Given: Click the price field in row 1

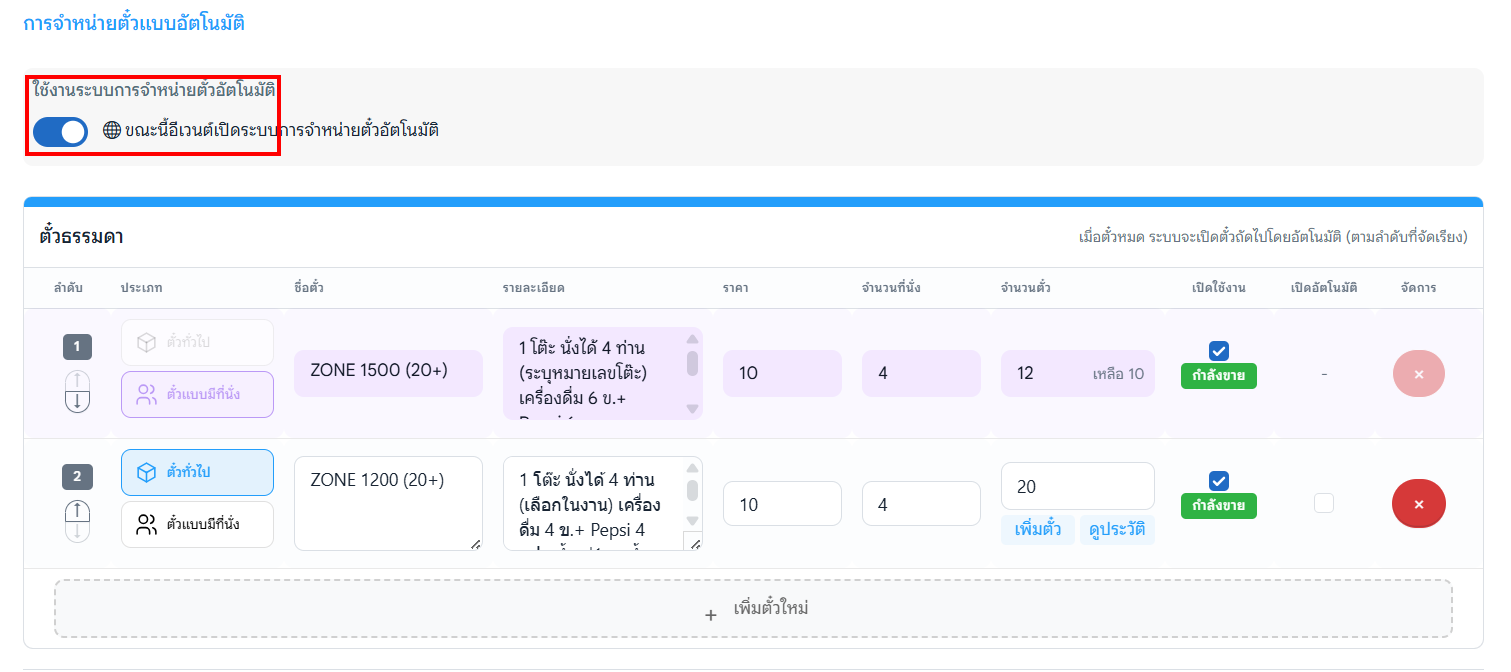Looking at the screenshot, I should pyautogui.click(x=782, y=373).
